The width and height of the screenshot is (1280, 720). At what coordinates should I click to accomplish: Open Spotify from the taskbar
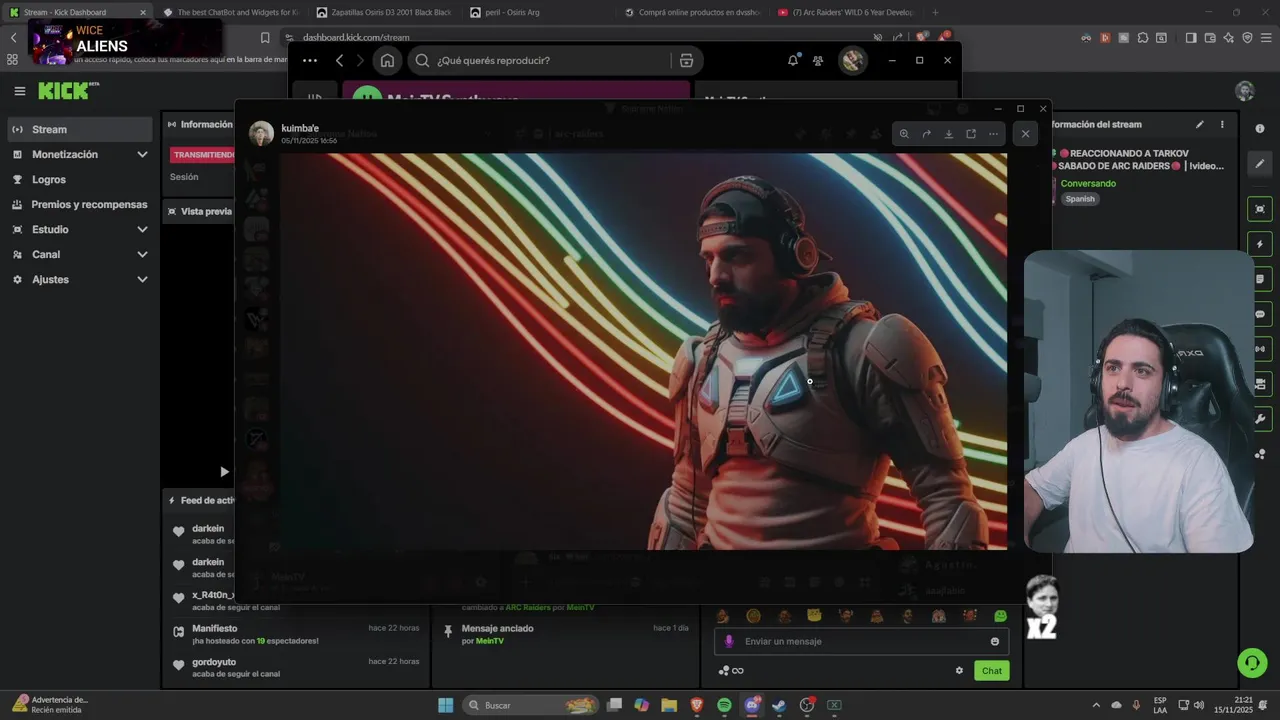tap(724, 705)
